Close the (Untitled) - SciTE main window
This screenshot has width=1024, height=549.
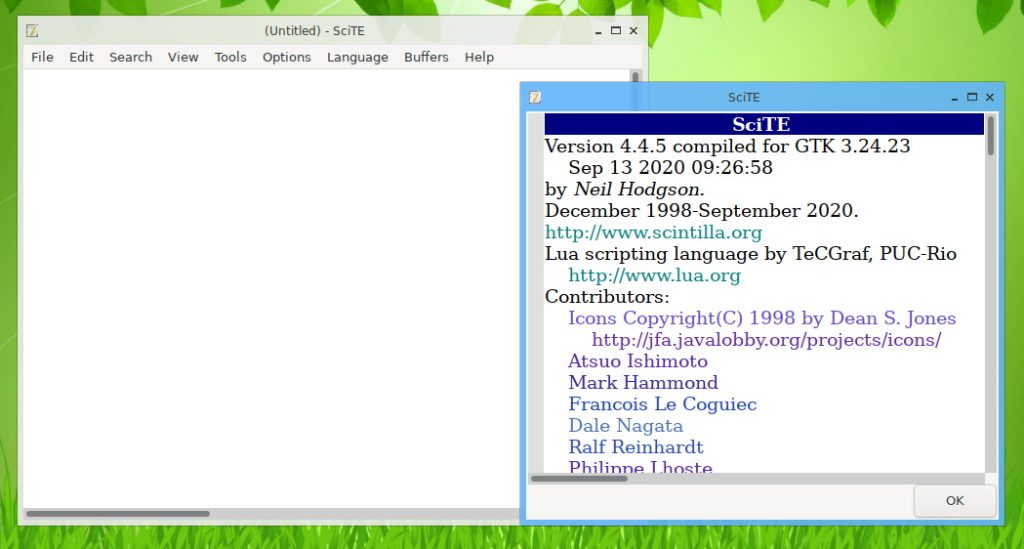click(x=633, y=31)
